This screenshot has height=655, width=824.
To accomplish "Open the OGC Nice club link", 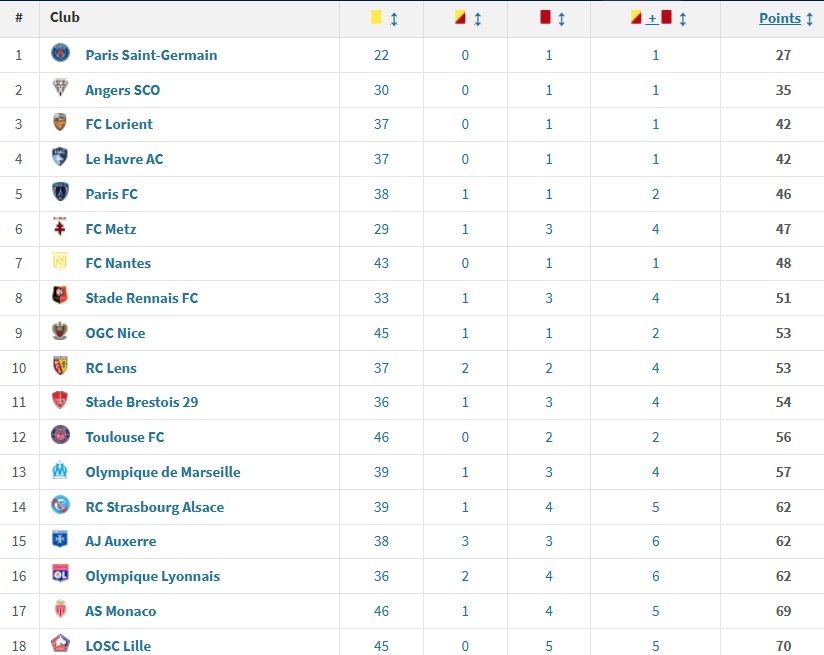I will [x=115, y=333].
